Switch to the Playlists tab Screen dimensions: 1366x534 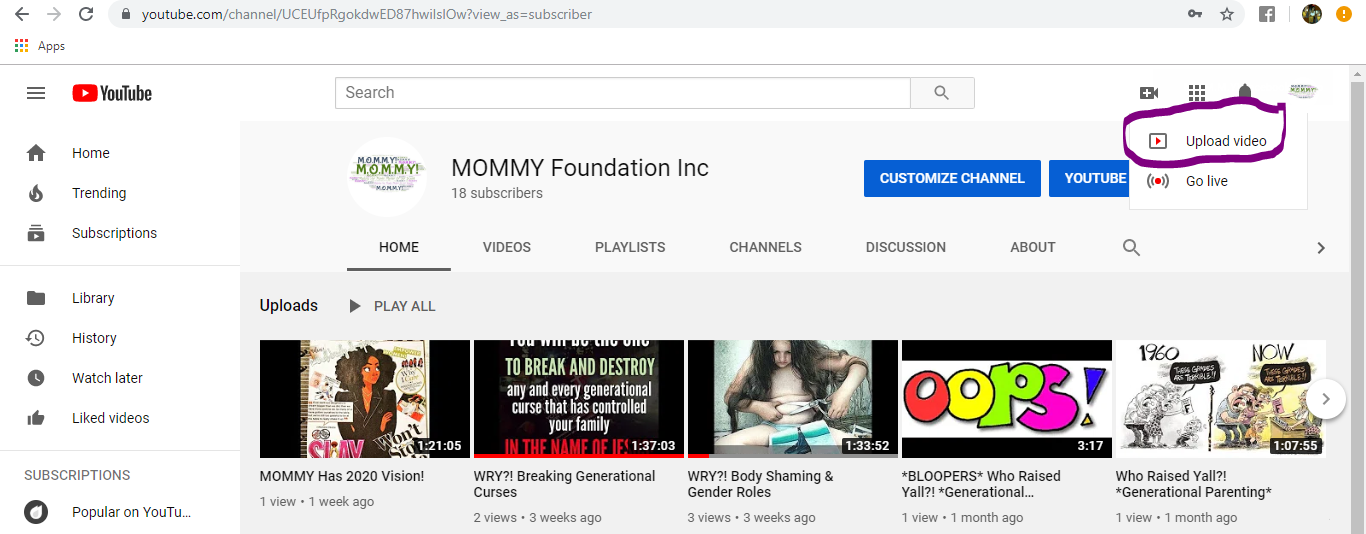(x=630, y=247)
